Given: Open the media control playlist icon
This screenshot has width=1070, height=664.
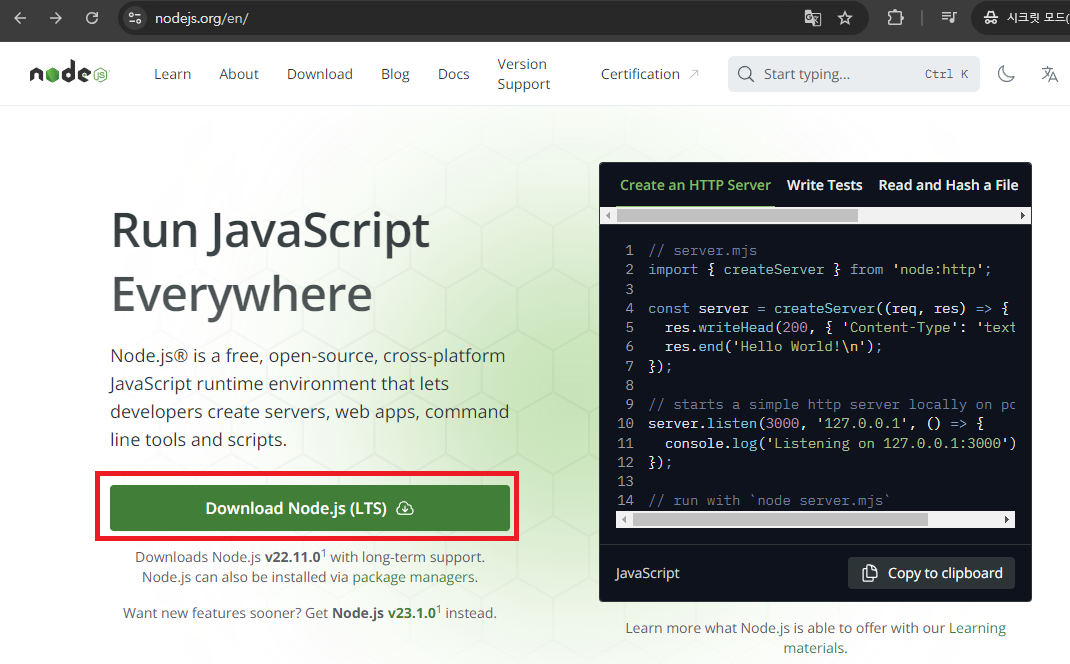Looking at the screenshot, I should point(949,18).
